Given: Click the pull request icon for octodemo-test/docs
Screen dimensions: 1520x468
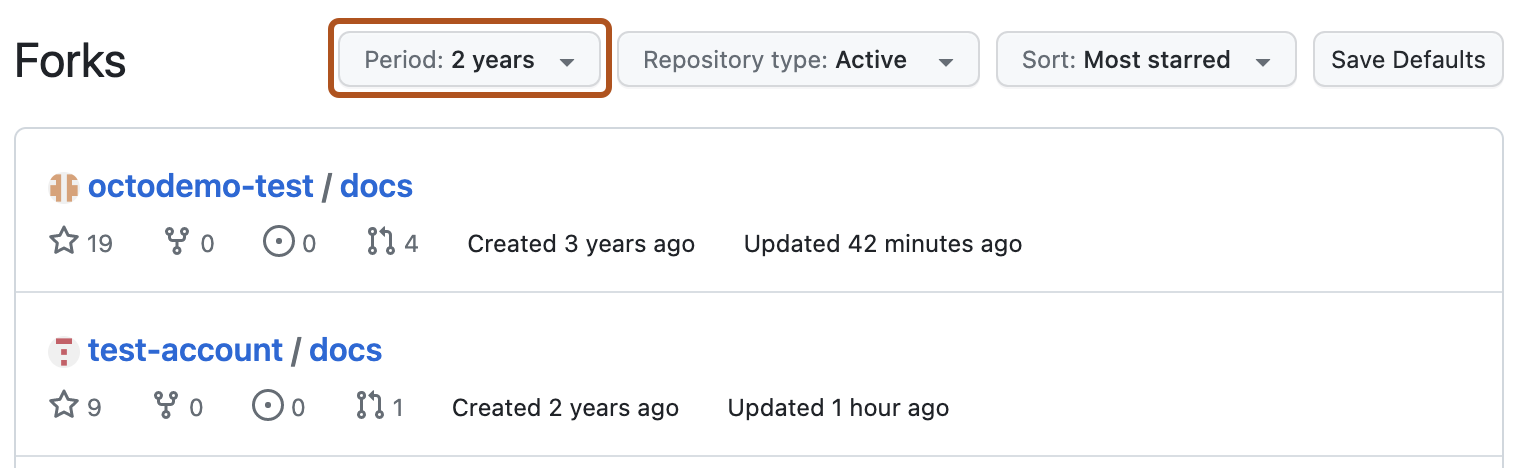Looking at the screenshot, I should tap(381, 243).
